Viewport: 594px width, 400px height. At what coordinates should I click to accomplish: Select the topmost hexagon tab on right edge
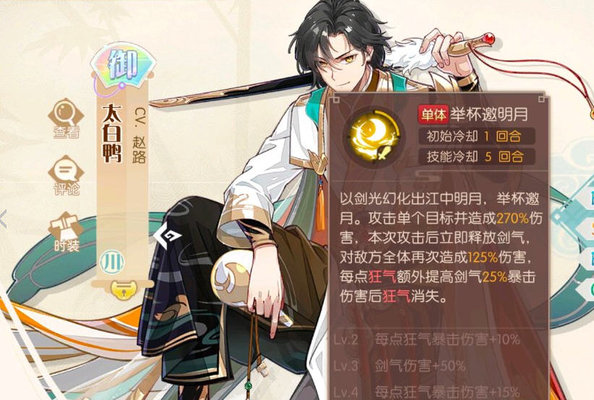pos(586,196)
